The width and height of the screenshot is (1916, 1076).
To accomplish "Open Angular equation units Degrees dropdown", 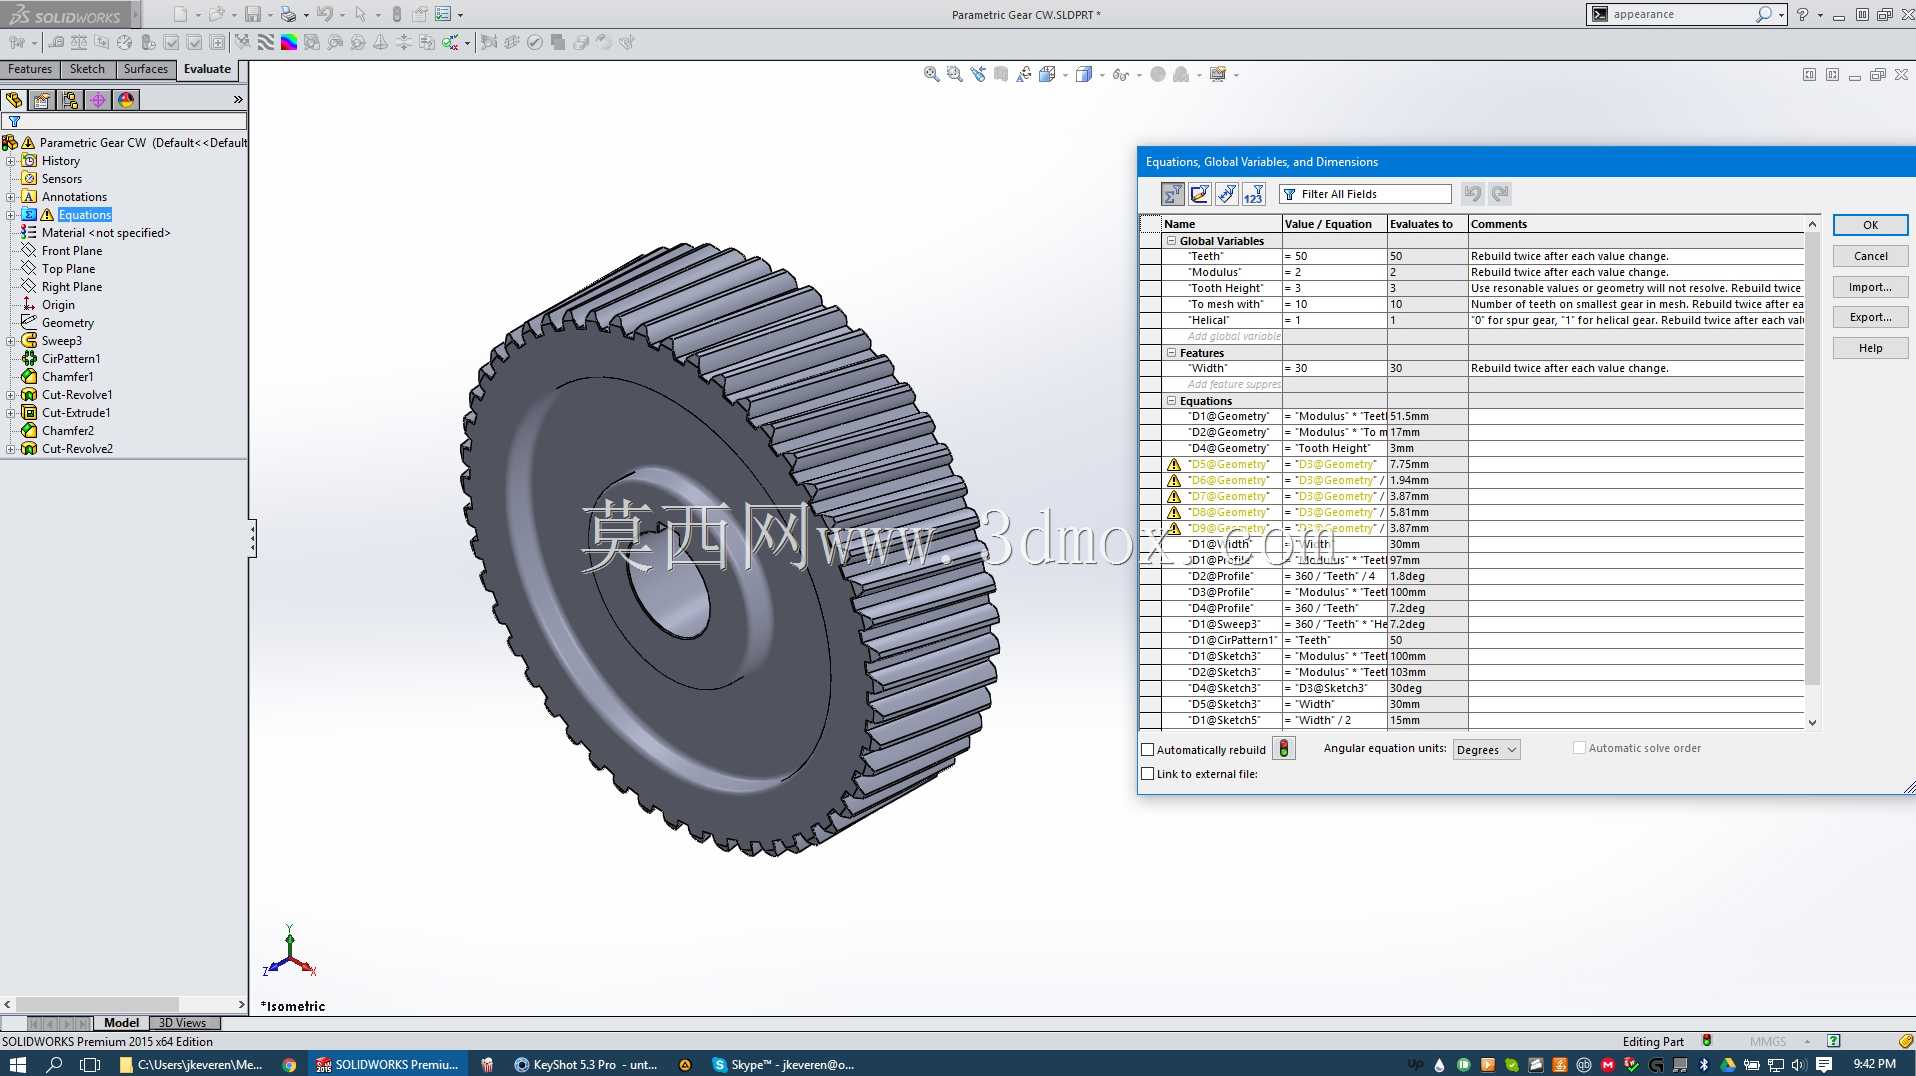I will [1487, 749].
